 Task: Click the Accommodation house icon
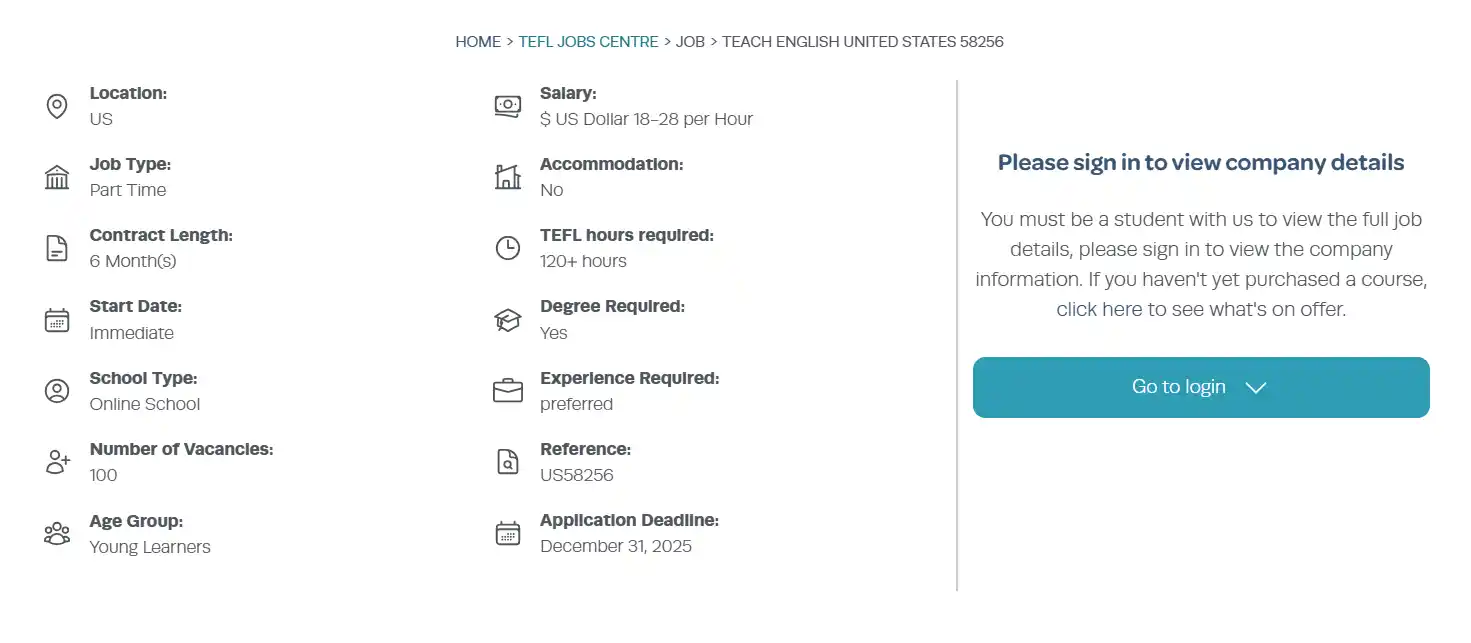click(508, 178)
